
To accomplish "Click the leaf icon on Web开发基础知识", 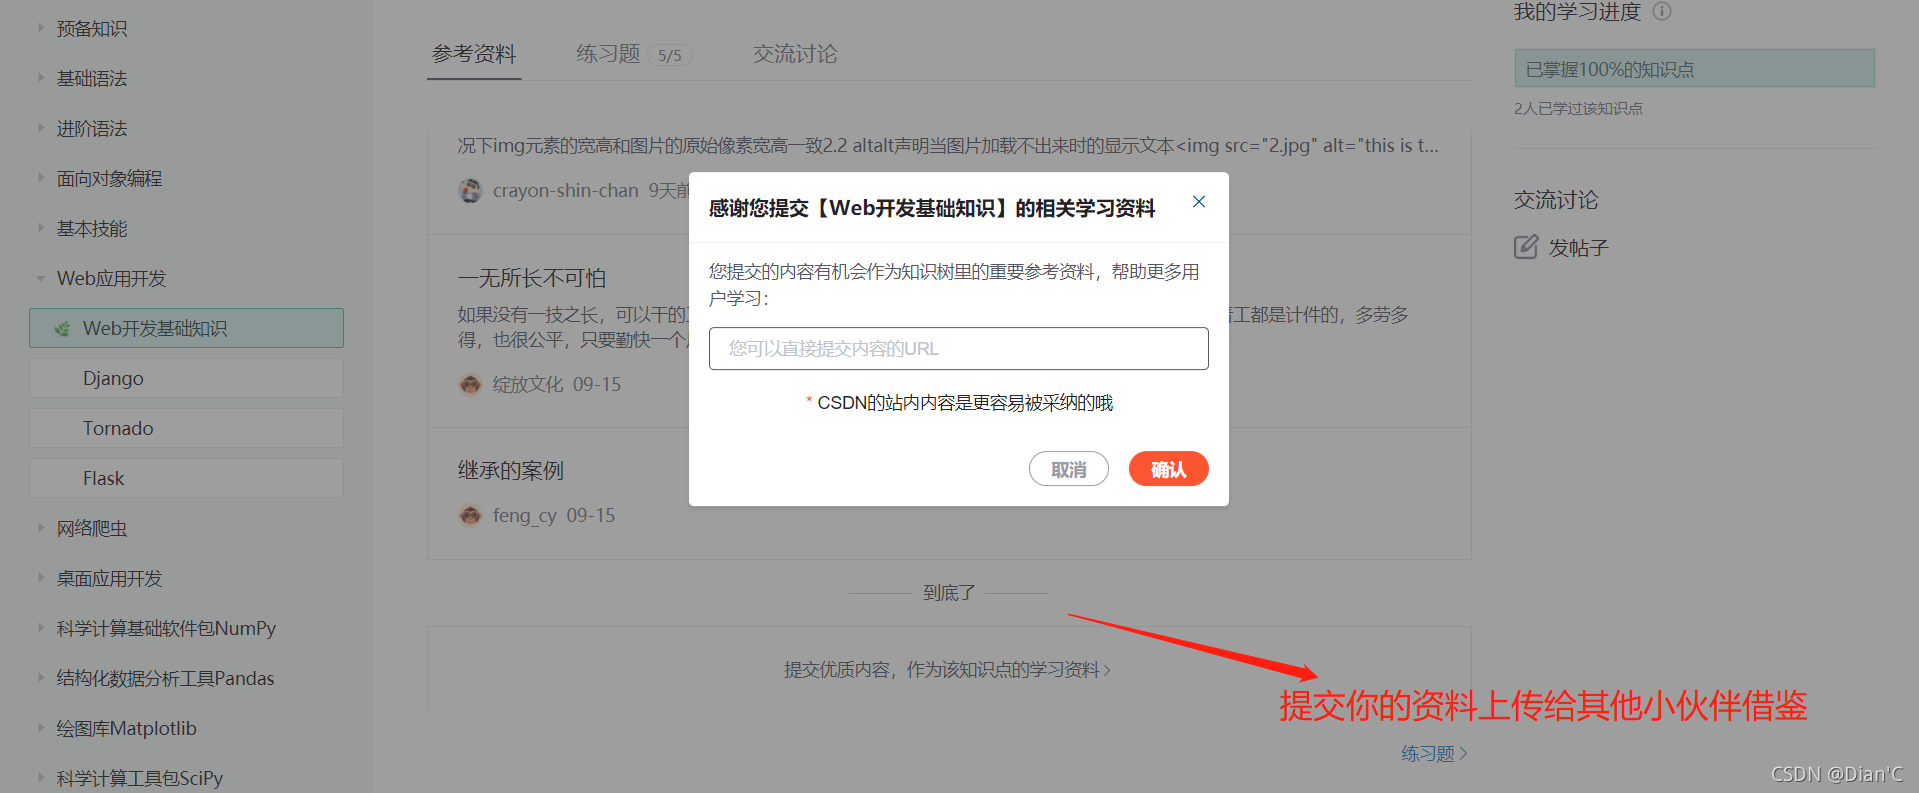I will (62, 328).
